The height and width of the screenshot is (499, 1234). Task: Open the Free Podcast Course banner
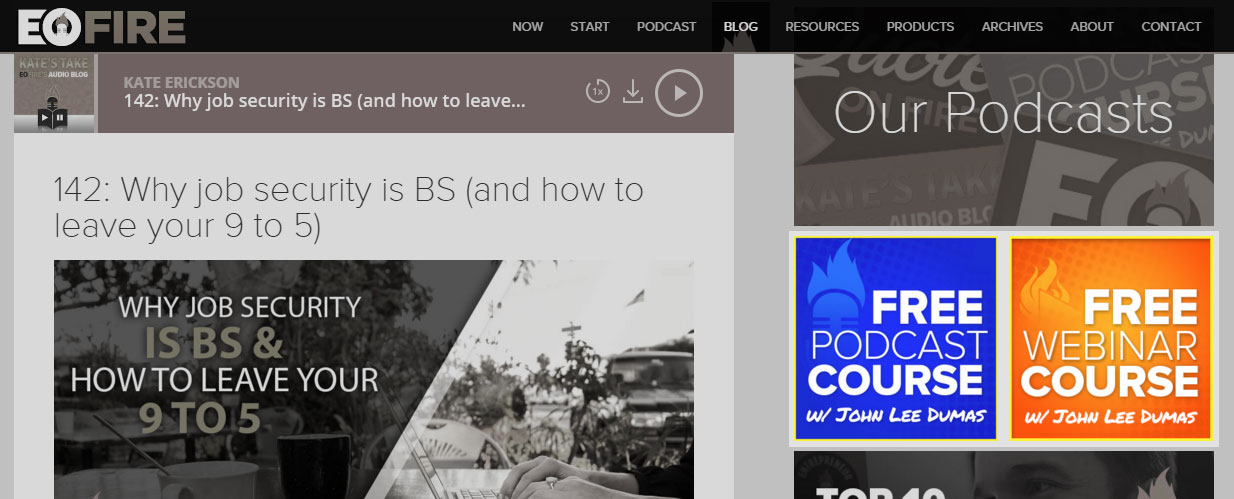pyautogui.click(x=896, y=339)
